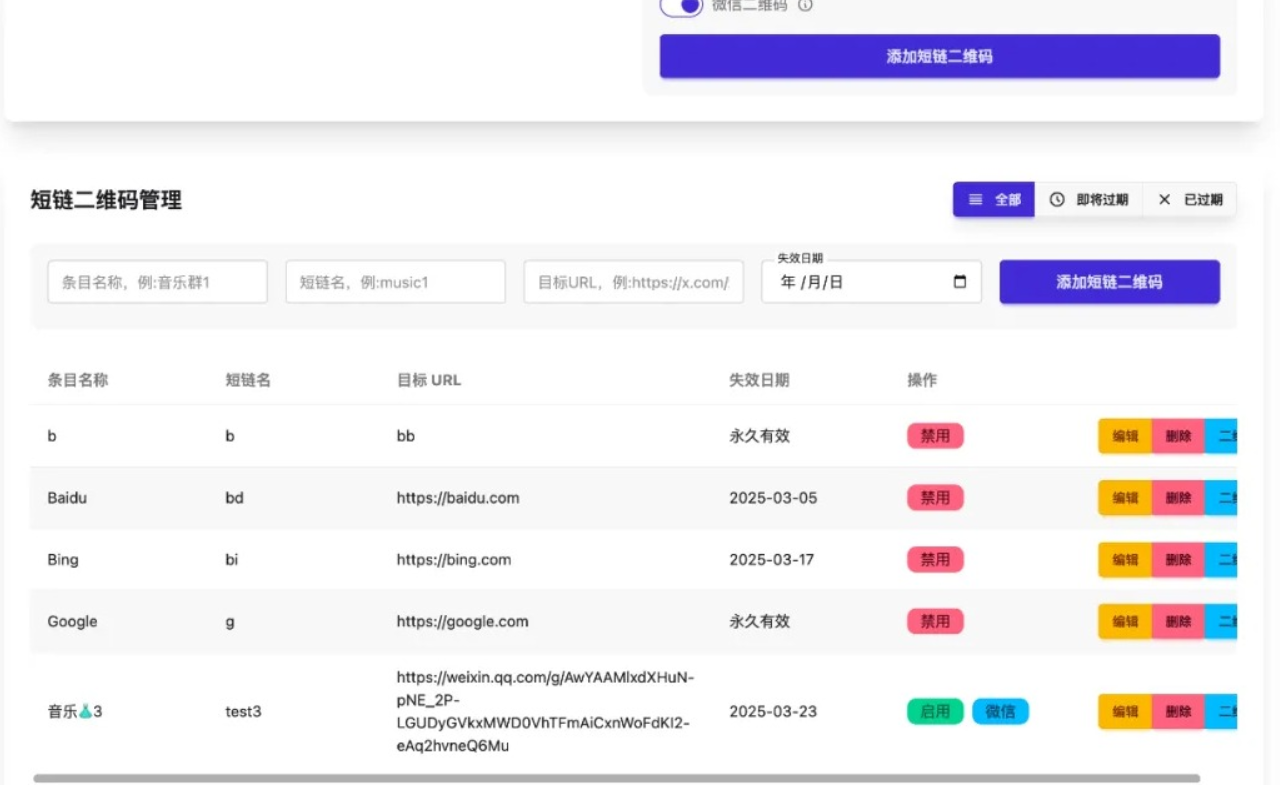Click the info icon beside 微信二维码
This screenshot has height=785, width=1280.
pyautogui.click(x=805, y=5)
